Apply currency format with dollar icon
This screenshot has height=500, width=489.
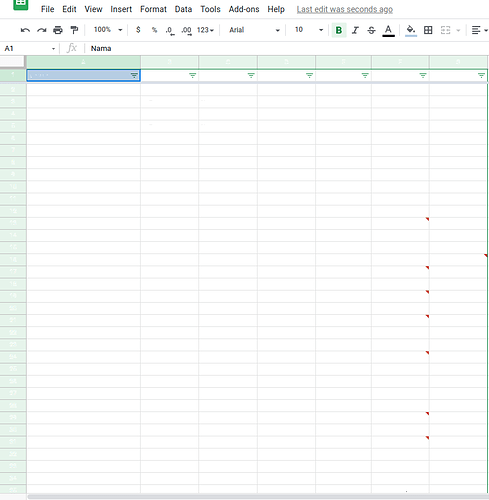138,30
